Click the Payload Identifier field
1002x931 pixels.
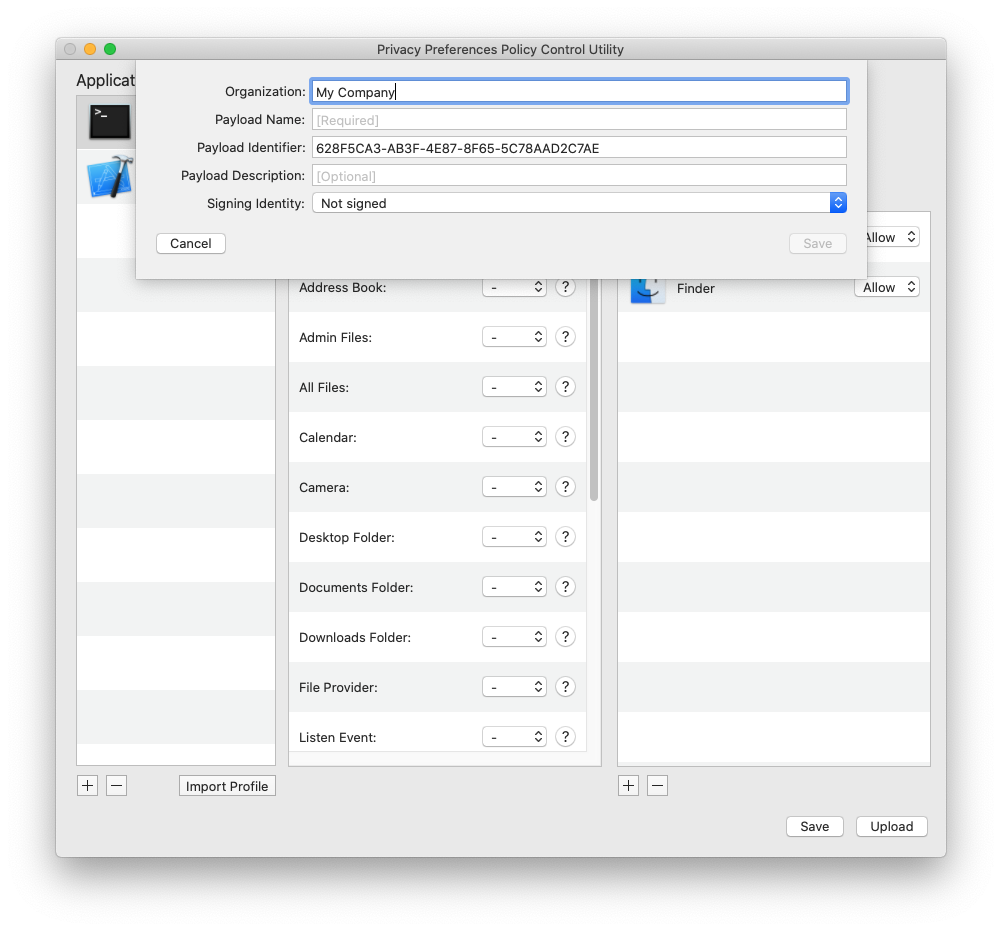coord(580,148)
